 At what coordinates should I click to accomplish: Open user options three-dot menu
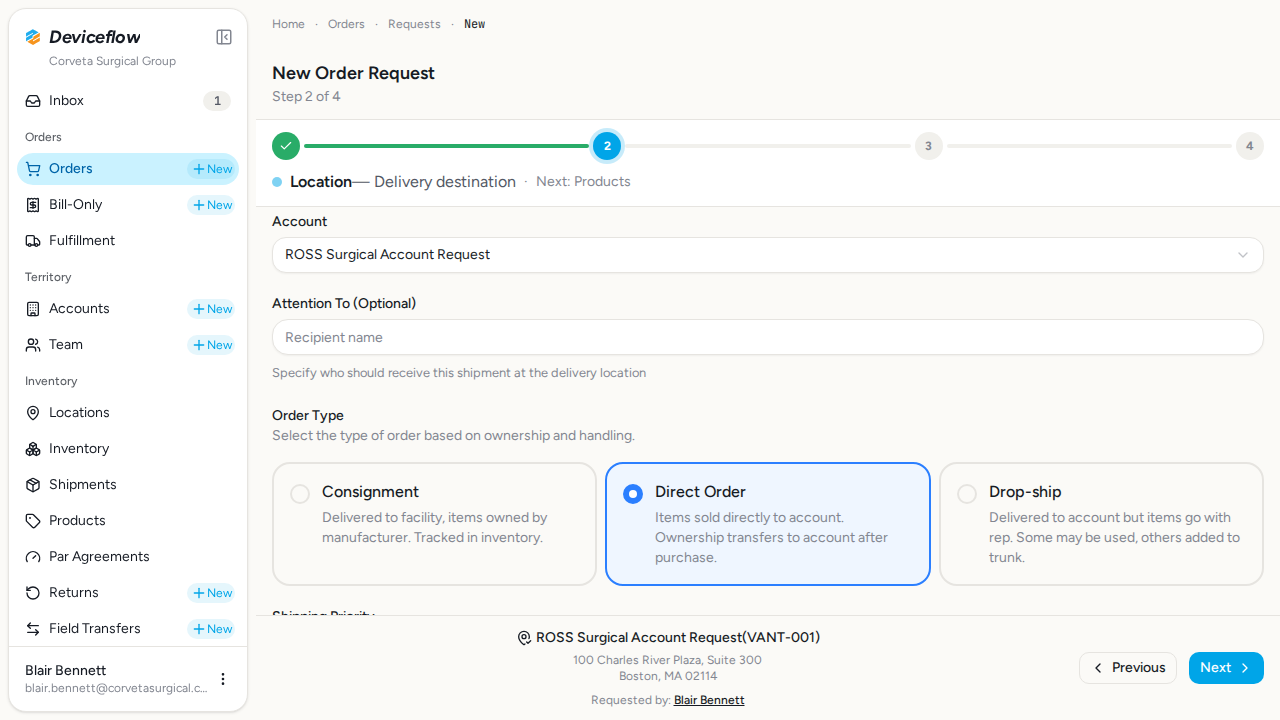tap(223, 679)
